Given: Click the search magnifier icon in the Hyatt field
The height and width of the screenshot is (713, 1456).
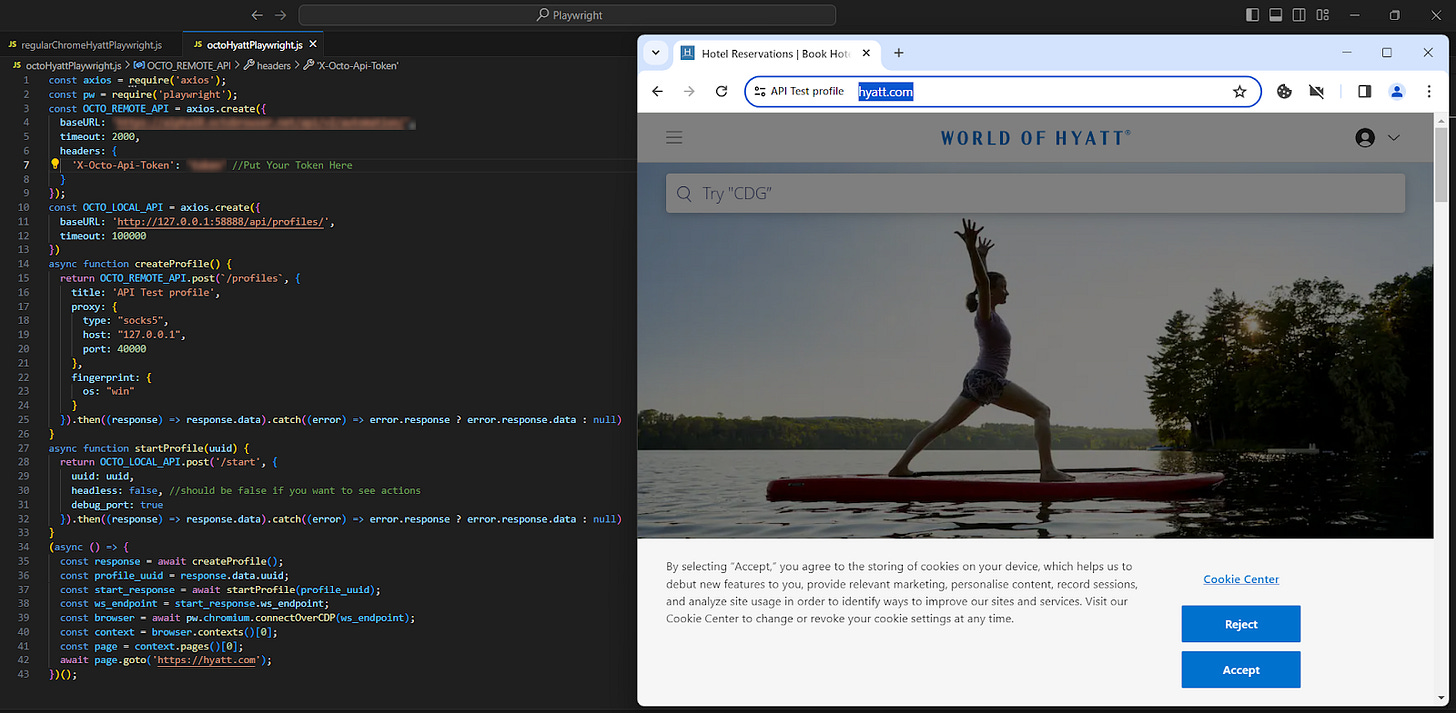Looking at the screenshot, I should click(684, 193).
